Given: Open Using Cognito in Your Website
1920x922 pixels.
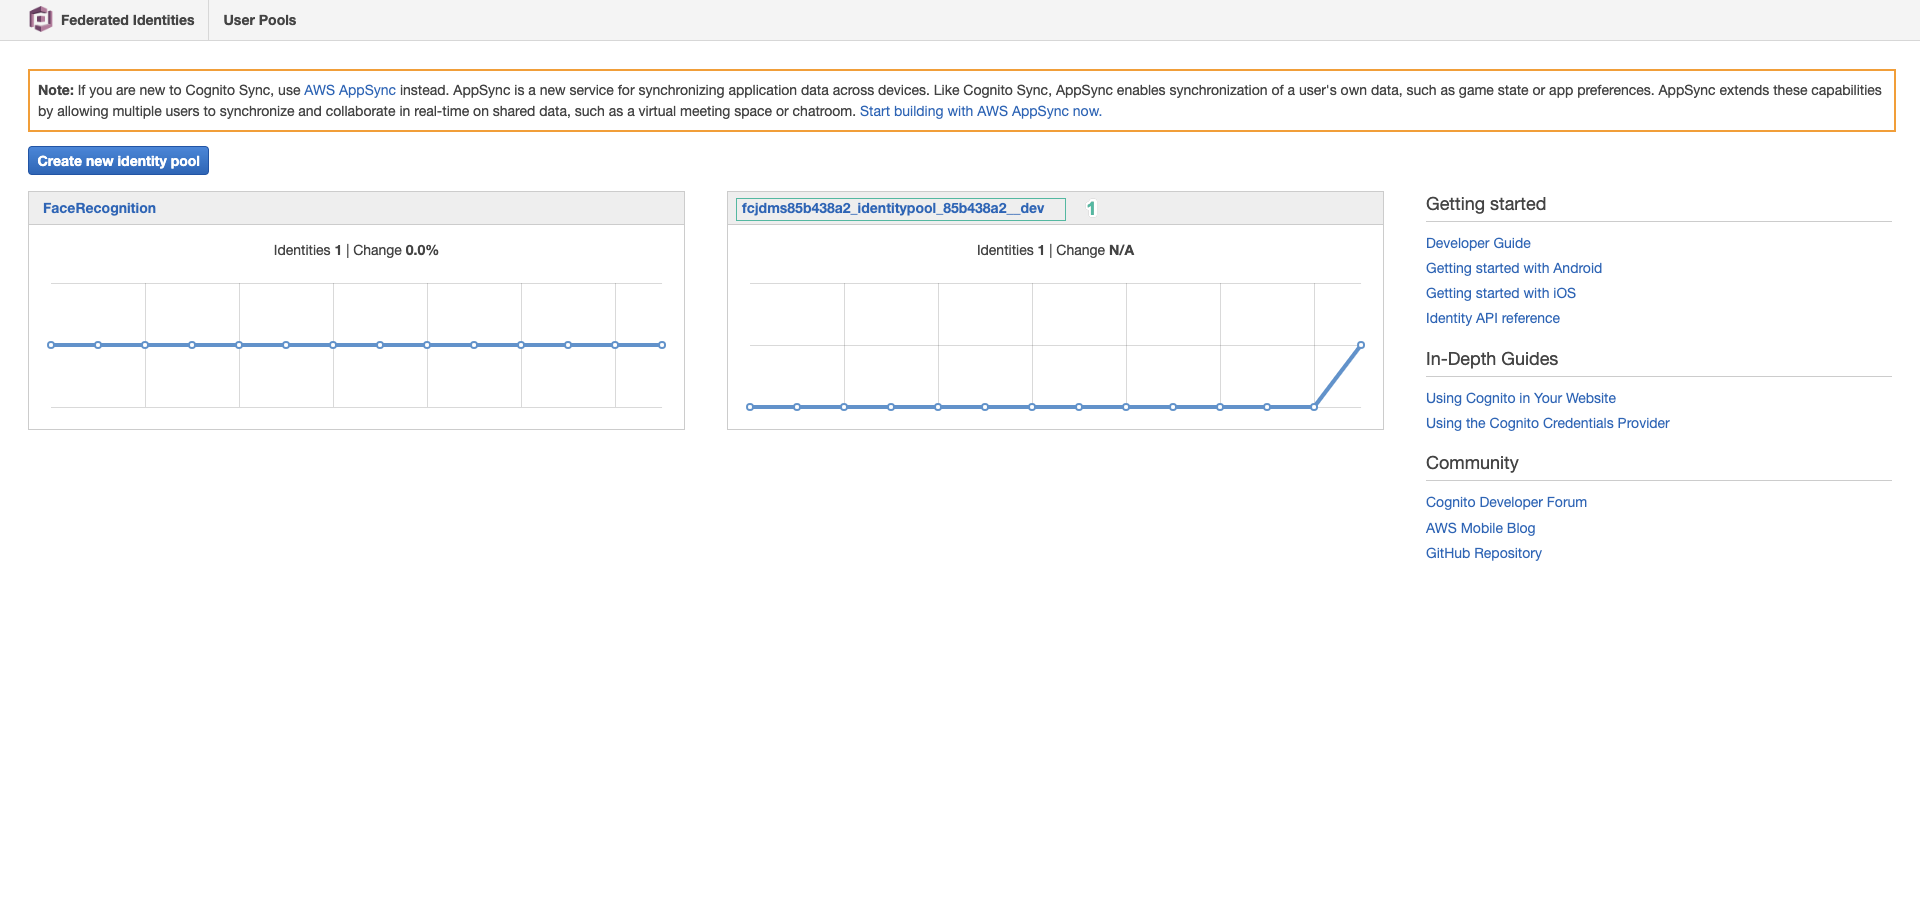Looking at the screenshot, I should coord(1520,398).
